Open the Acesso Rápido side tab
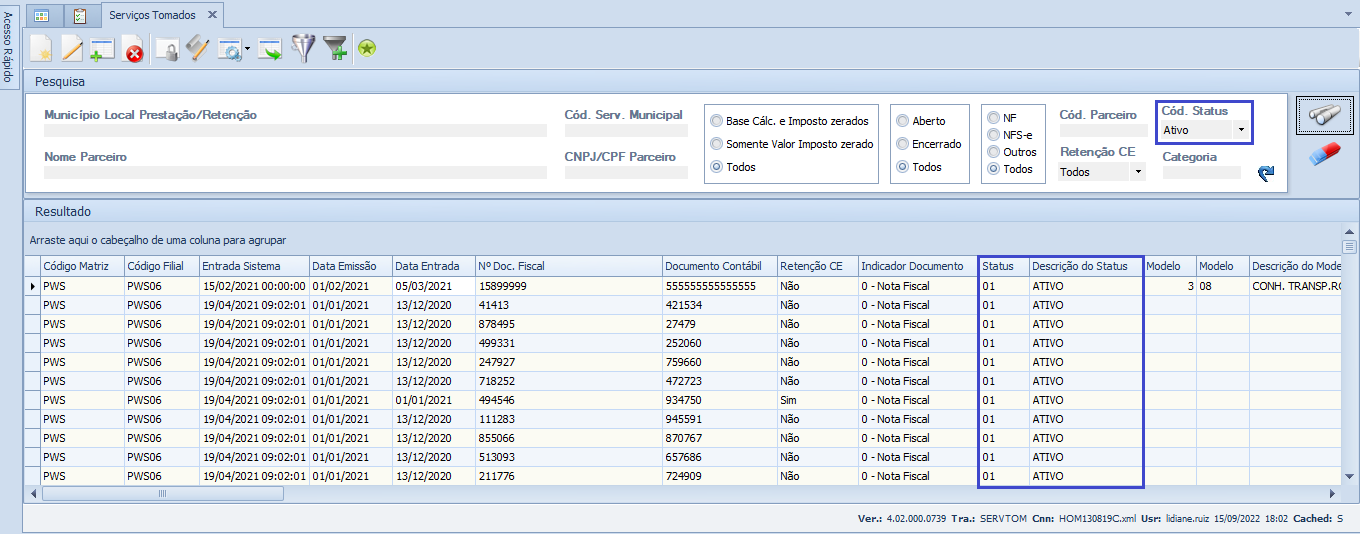Viewport: 1360px width, 534px height. 8,47
